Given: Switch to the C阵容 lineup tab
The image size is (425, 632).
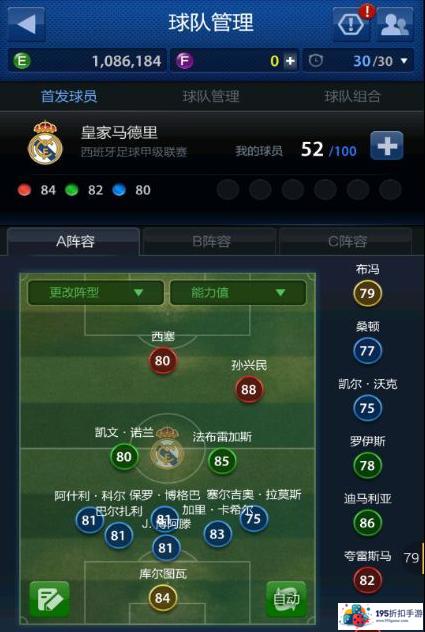Looking at the screenshot, I should tap(347, 241).
